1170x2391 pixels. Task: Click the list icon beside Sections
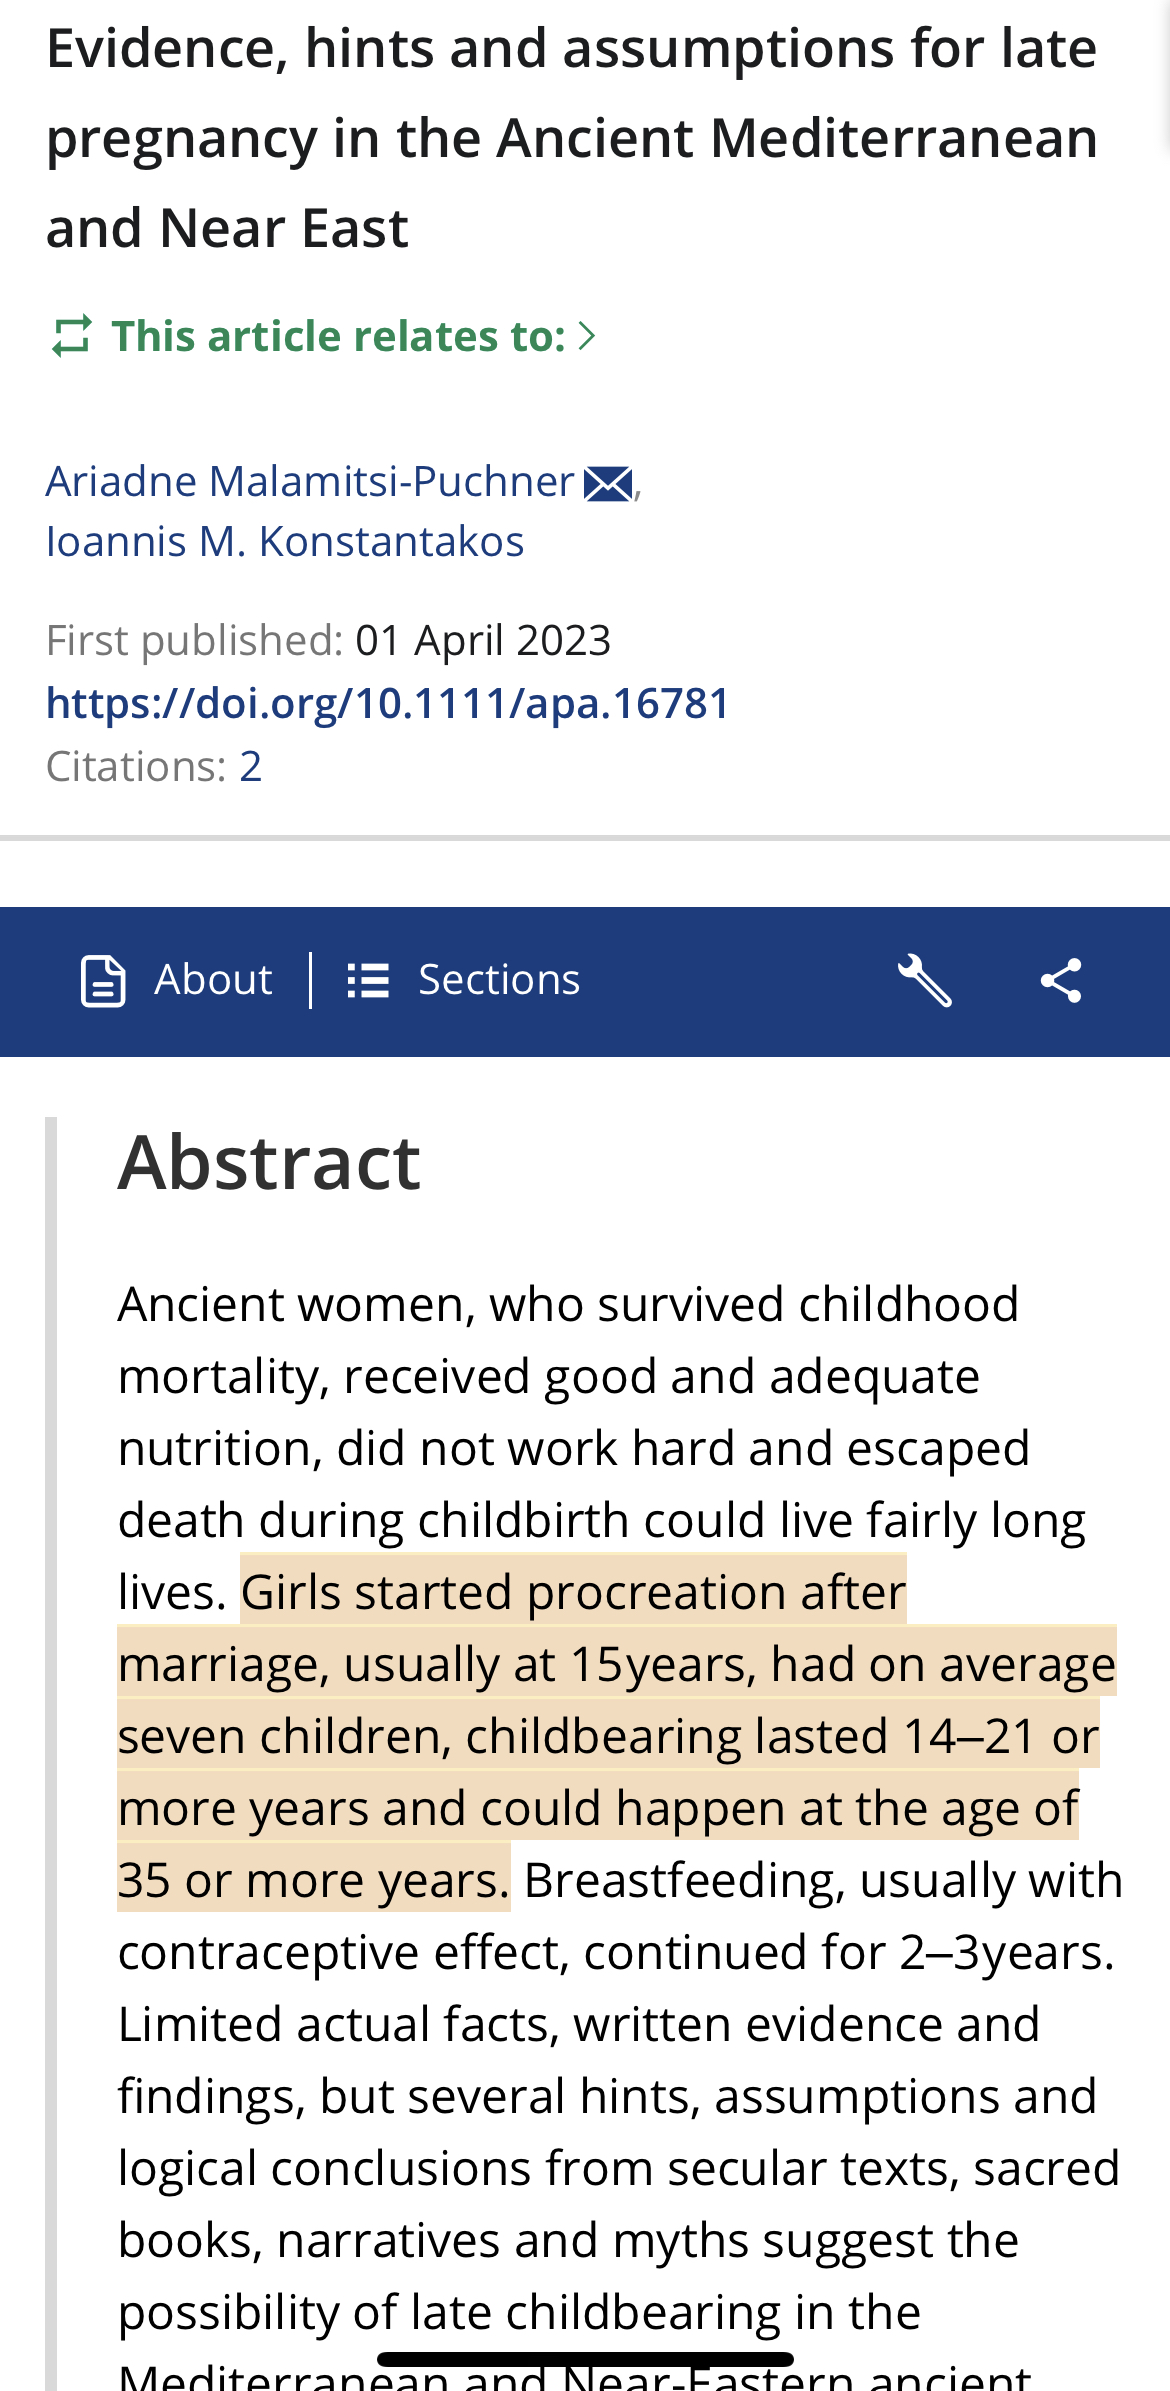(x=368, y=980)
